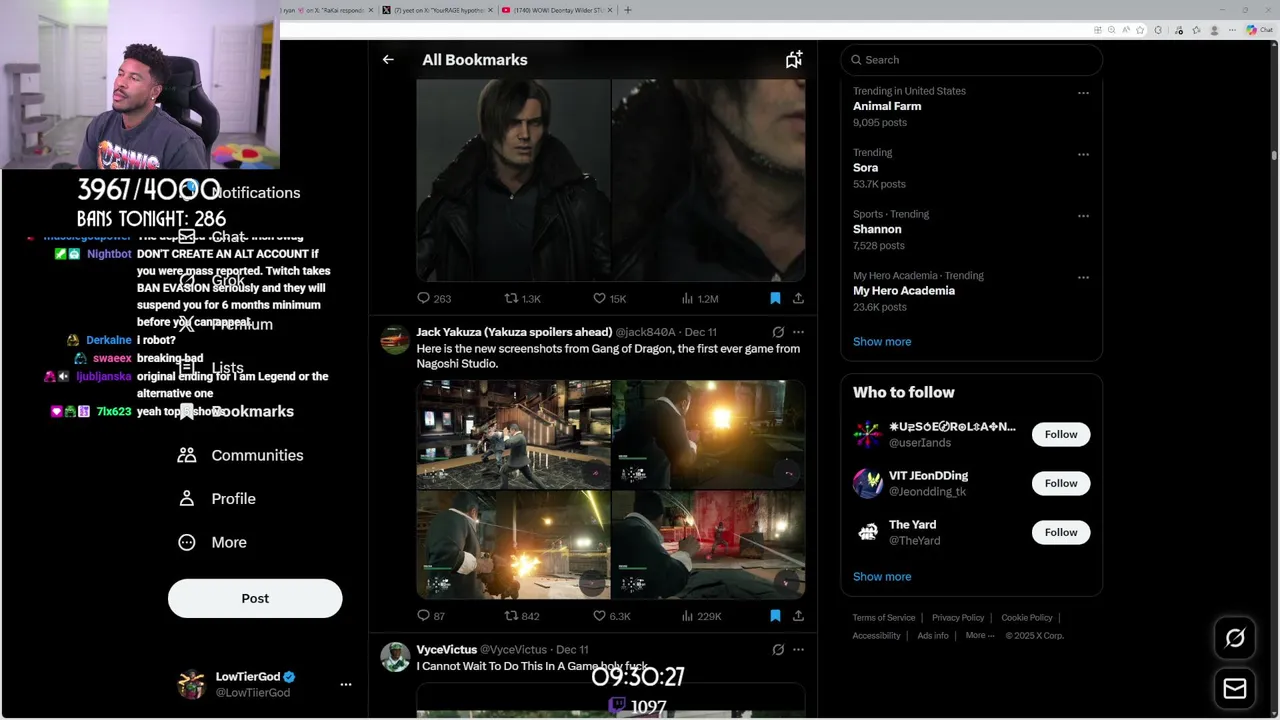
Task: Open the Privacy Policy link
Action: tap(958, 618)
